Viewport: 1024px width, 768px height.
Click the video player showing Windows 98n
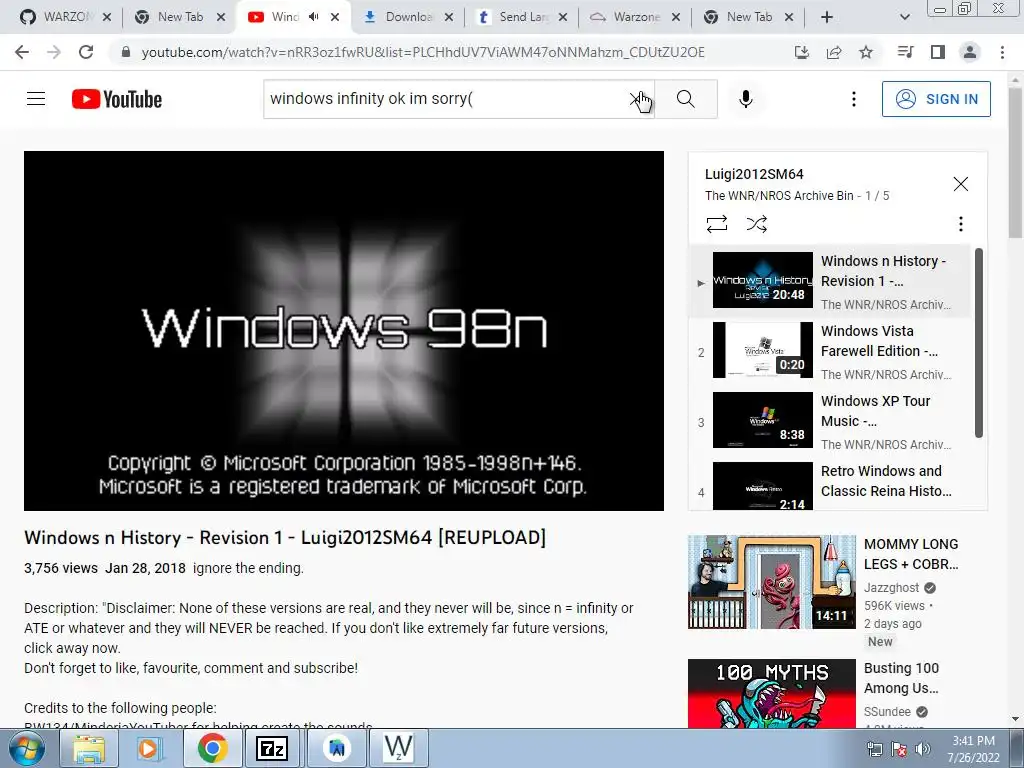click(344, 330)
